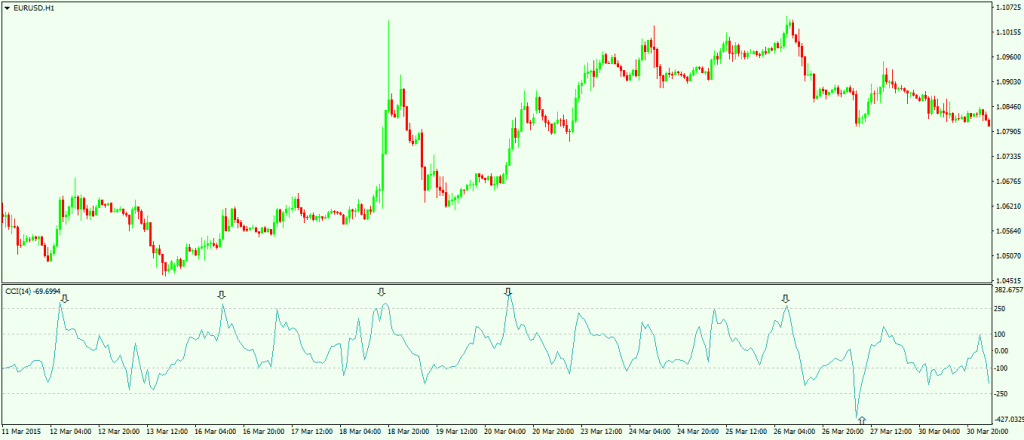
Task: Click the -427.0325 value on CCI scale
Action: 1006,420
